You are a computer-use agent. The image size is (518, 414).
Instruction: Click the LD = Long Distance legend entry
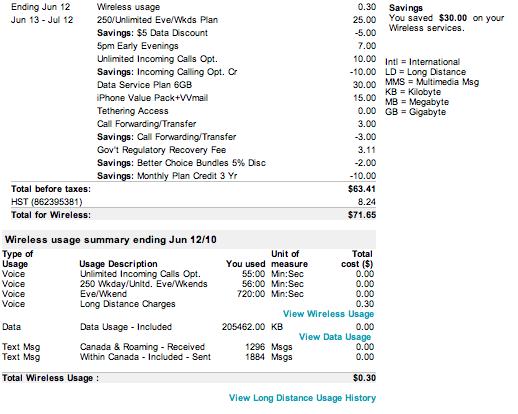425,72
